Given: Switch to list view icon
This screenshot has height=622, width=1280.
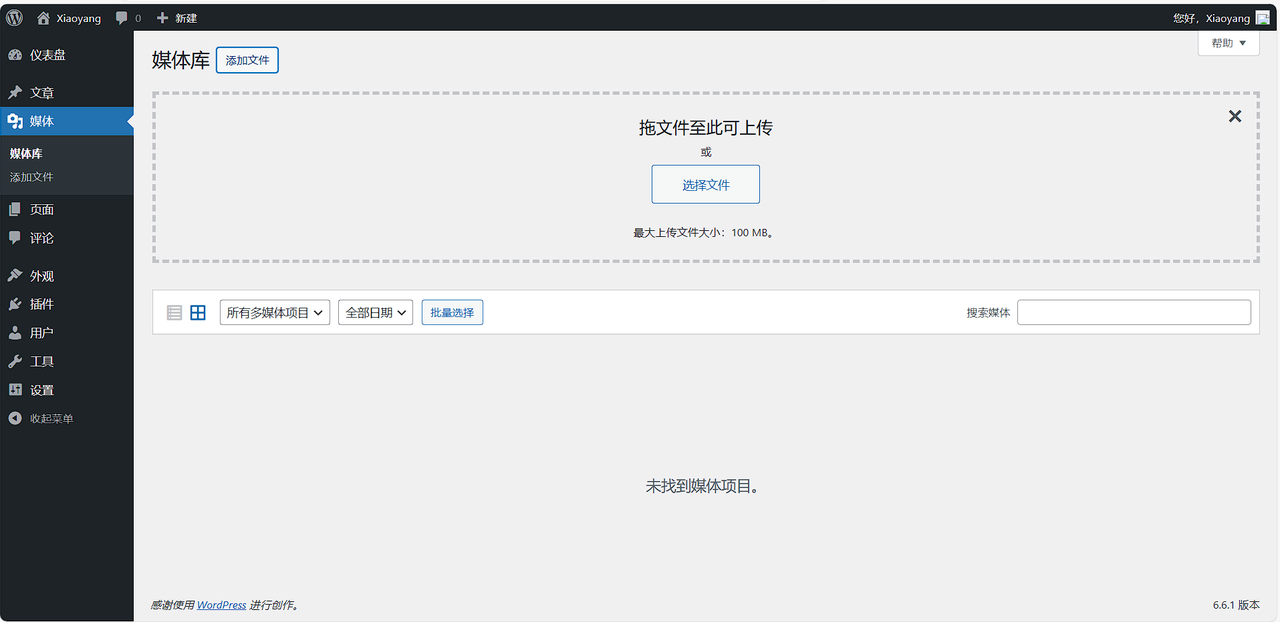Looking at the screenshot, I should click(174, 313).
